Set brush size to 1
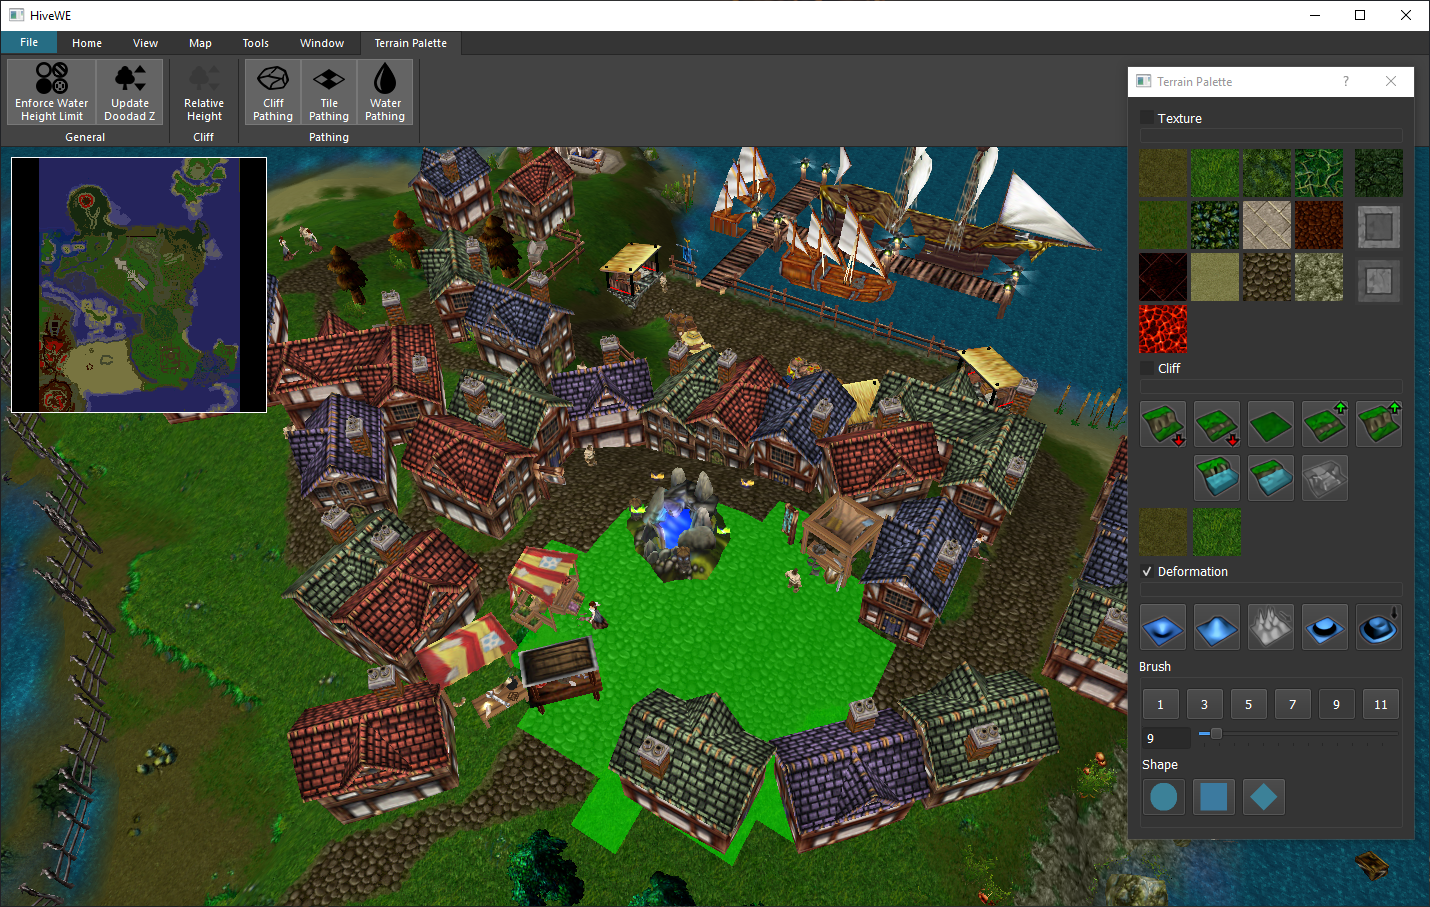 1160,704
